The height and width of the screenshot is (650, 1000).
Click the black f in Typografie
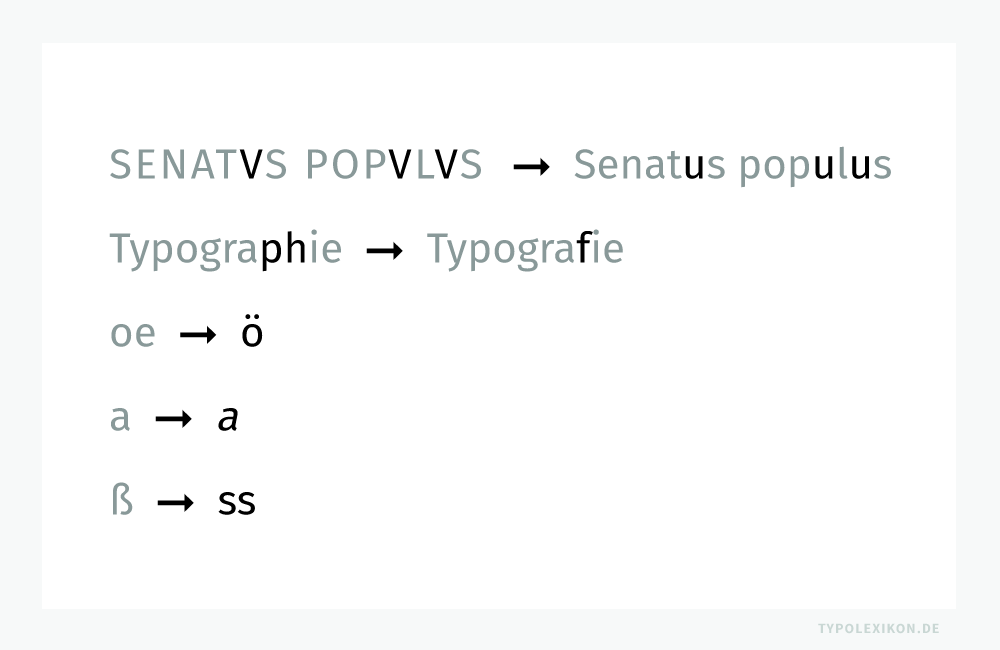585,248
